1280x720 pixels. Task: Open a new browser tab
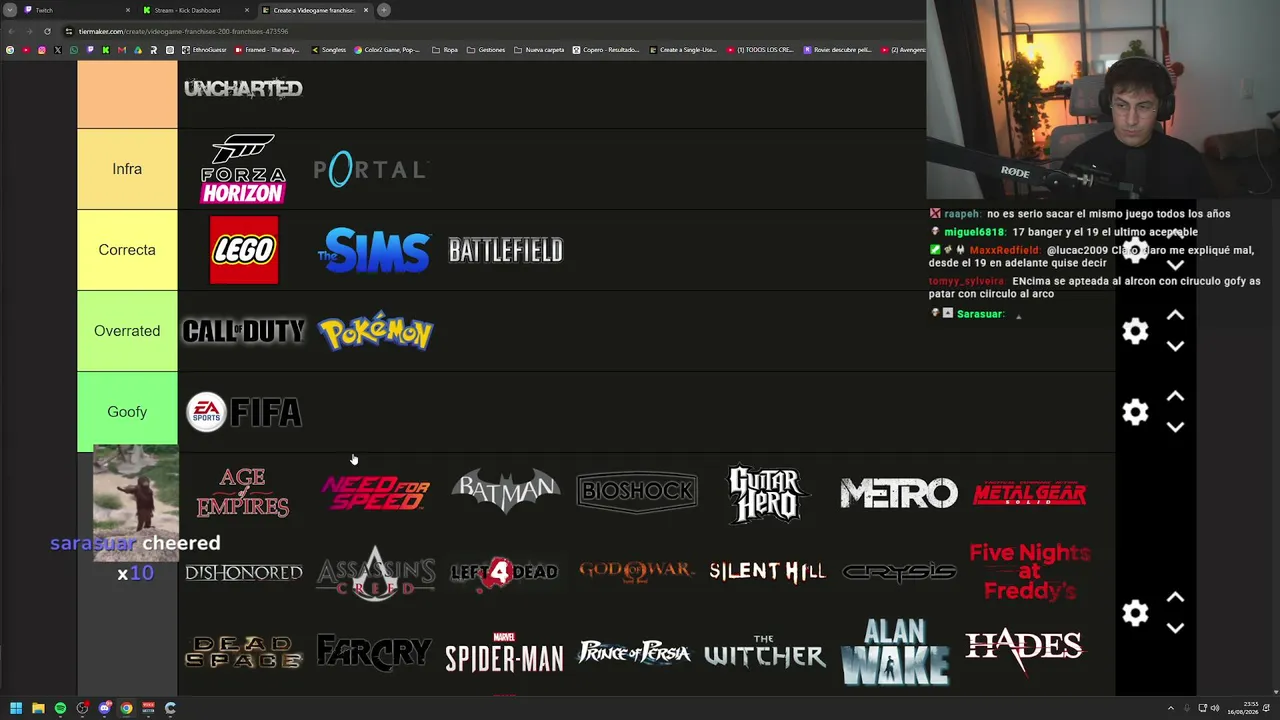pyautogui.click(x=384, y=10)
